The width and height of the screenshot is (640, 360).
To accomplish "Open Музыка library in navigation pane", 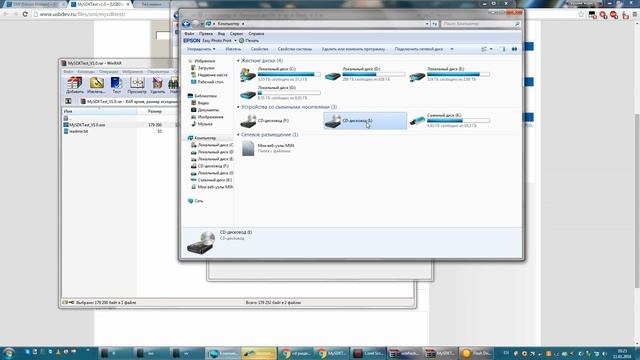I will click(x=202, y=124).
